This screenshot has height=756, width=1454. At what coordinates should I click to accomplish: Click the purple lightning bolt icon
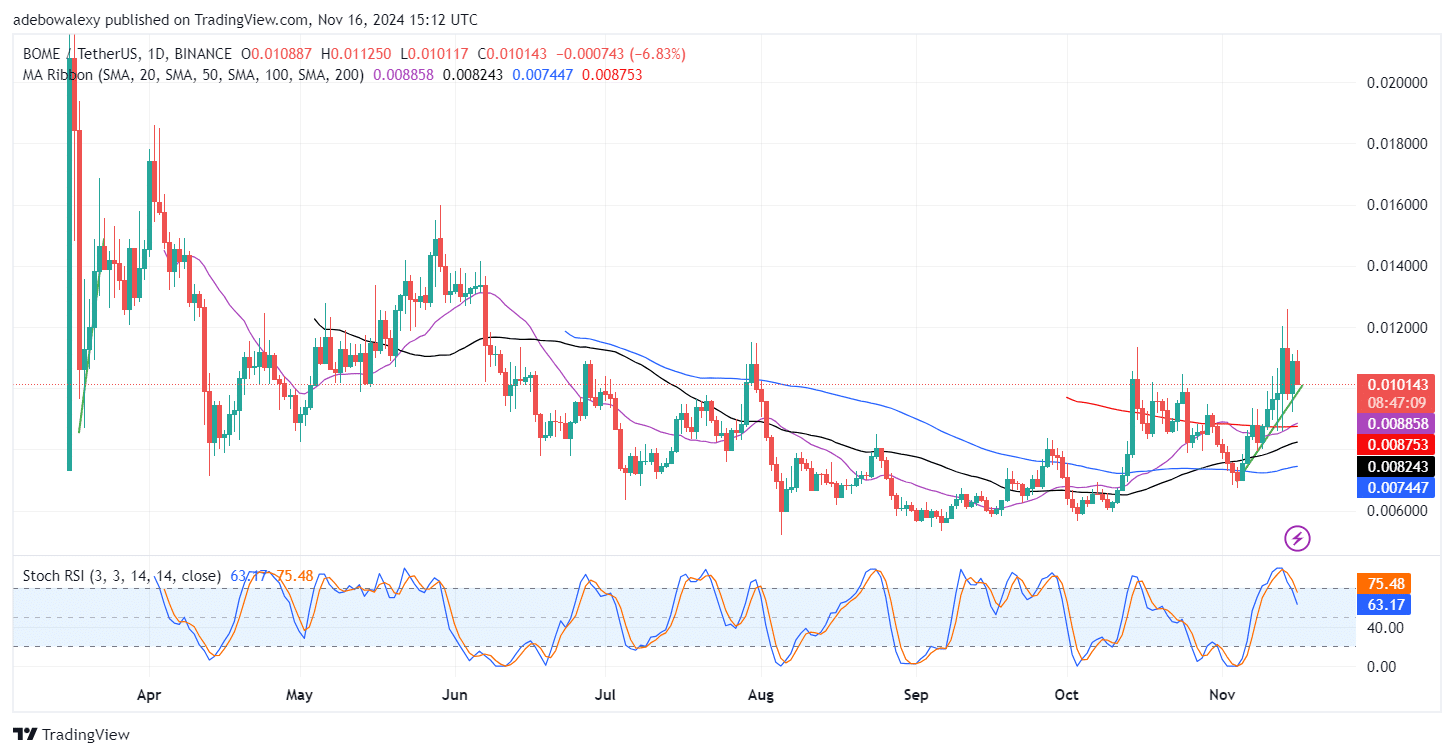1297,539
